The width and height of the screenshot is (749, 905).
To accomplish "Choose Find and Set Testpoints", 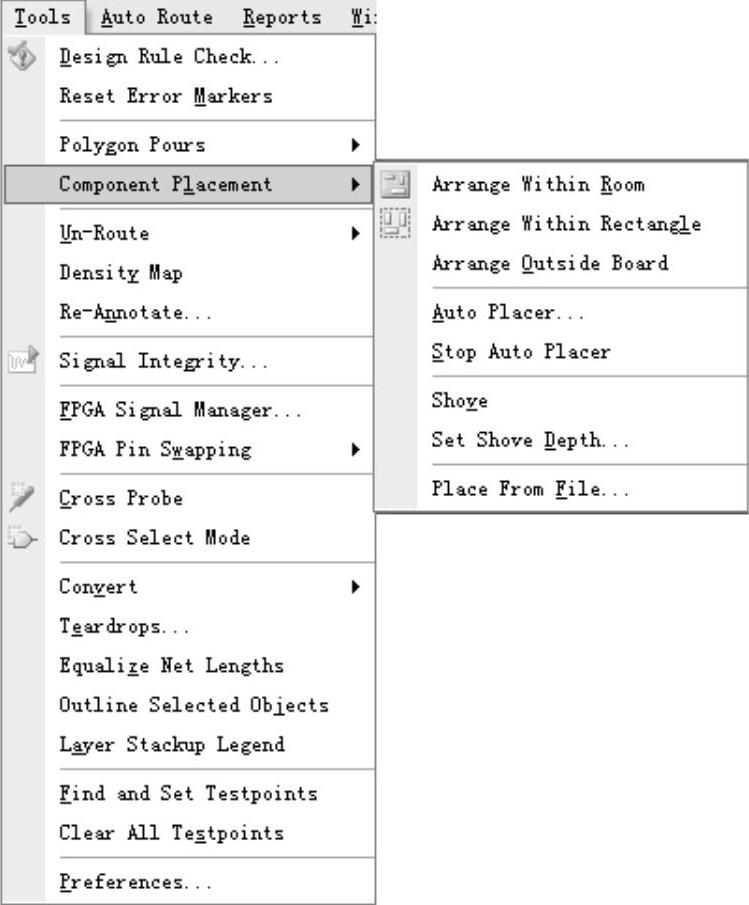I will pyautogui.click(x=188, y=793).
